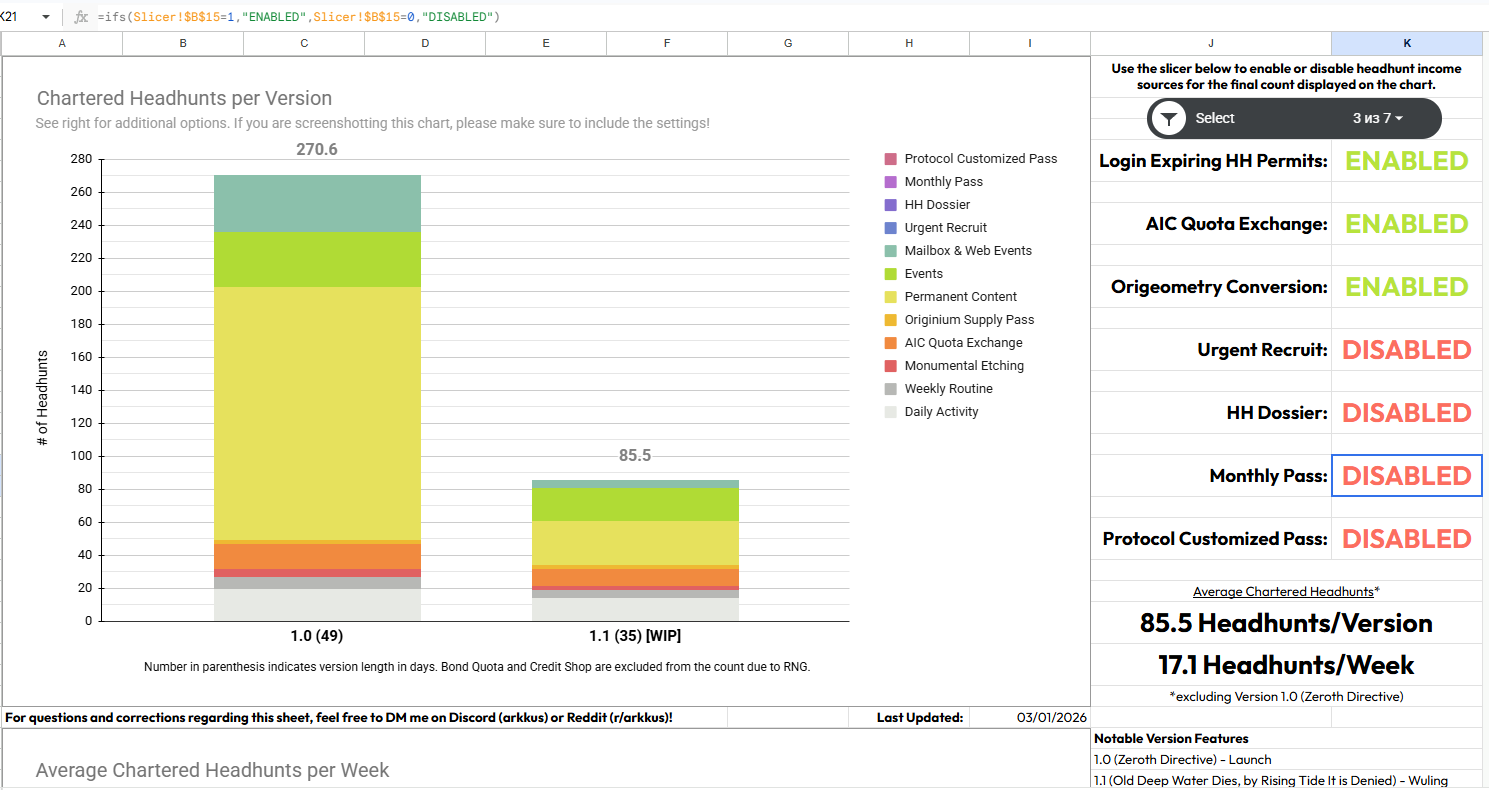Click the '1.0 (Zeroth Directive) - Launch' row

[1287, 759]
